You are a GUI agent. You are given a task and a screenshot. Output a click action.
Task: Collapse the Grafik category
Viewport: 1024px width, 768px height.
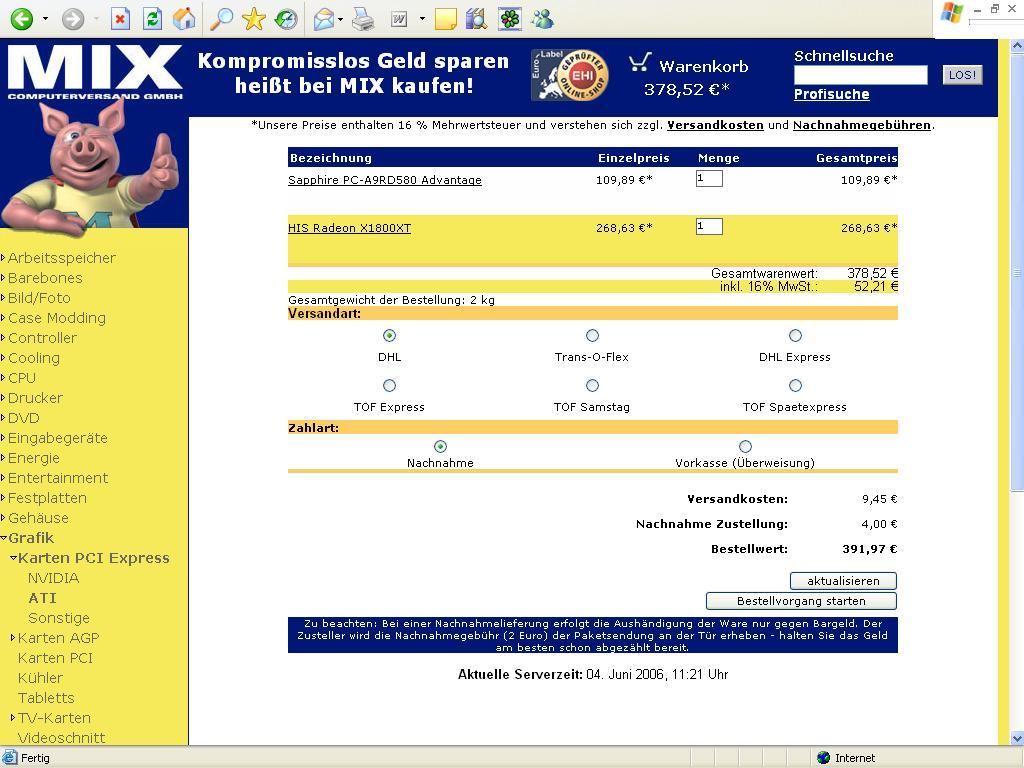pyautogui.click(x=4, y=538)
